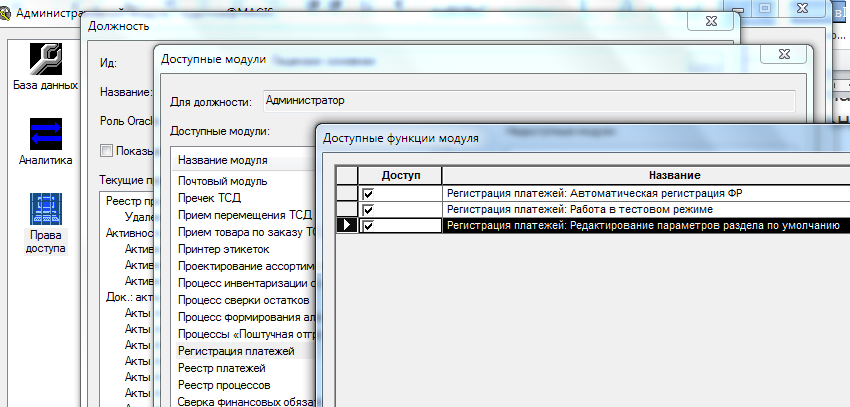Click the row selector of Автоматическая регистрация ФР

[x=346, y=193]
